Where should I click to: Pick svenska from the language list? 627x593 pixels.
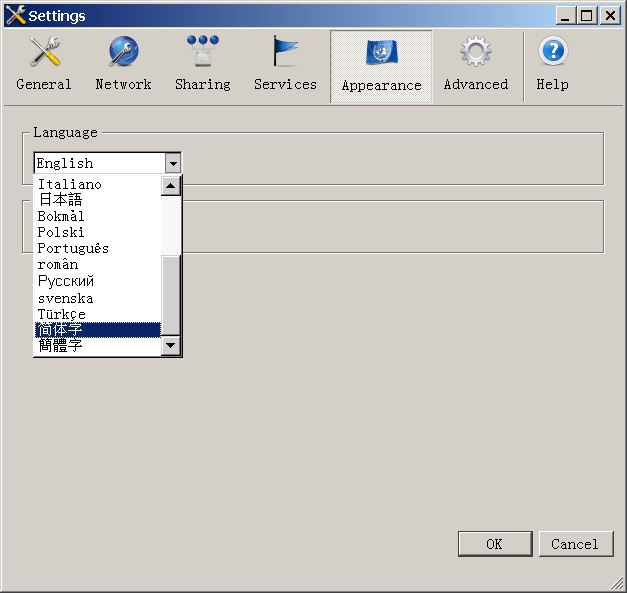pyautogui.click(x=65, y=298)
